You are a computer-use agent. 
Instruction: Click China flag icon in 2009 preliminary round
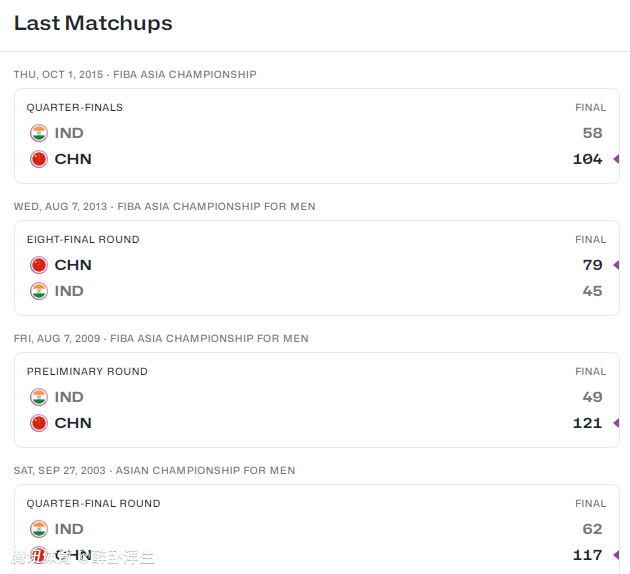pos(39,423)
